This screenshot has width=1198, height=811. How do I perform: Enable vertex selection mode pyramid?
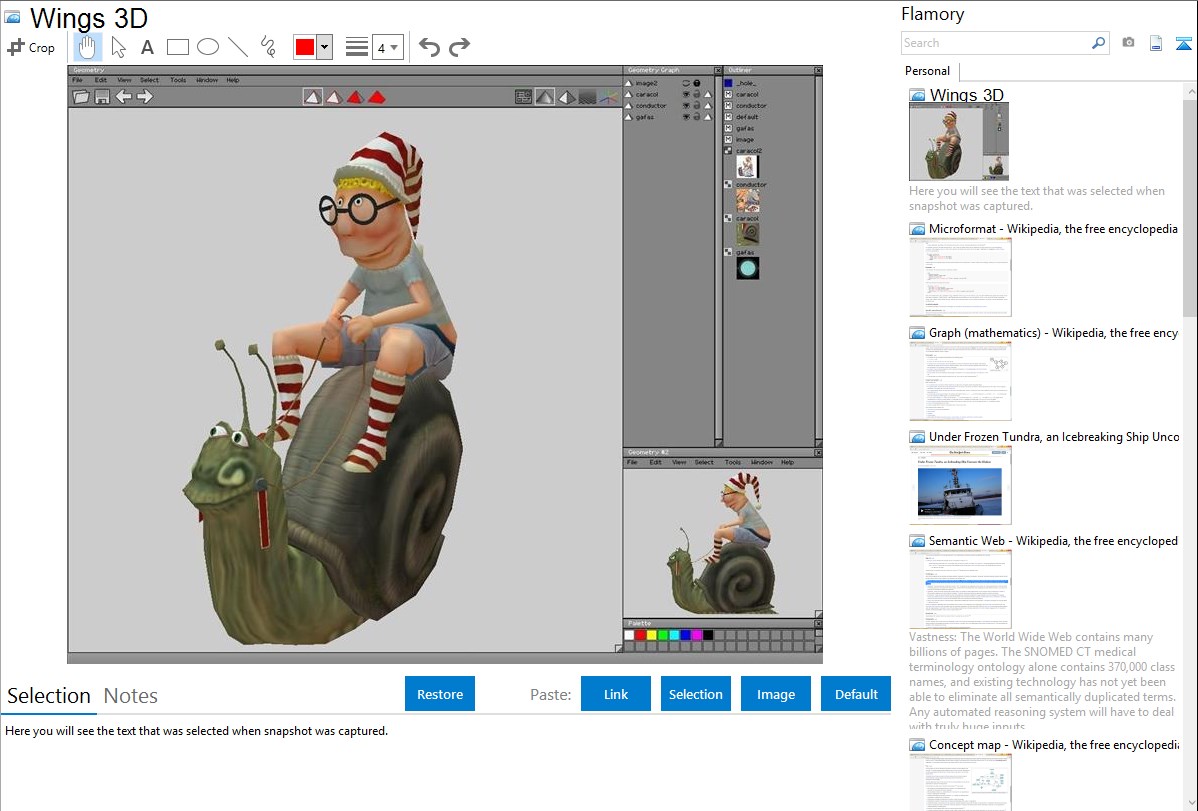[312, 97]
